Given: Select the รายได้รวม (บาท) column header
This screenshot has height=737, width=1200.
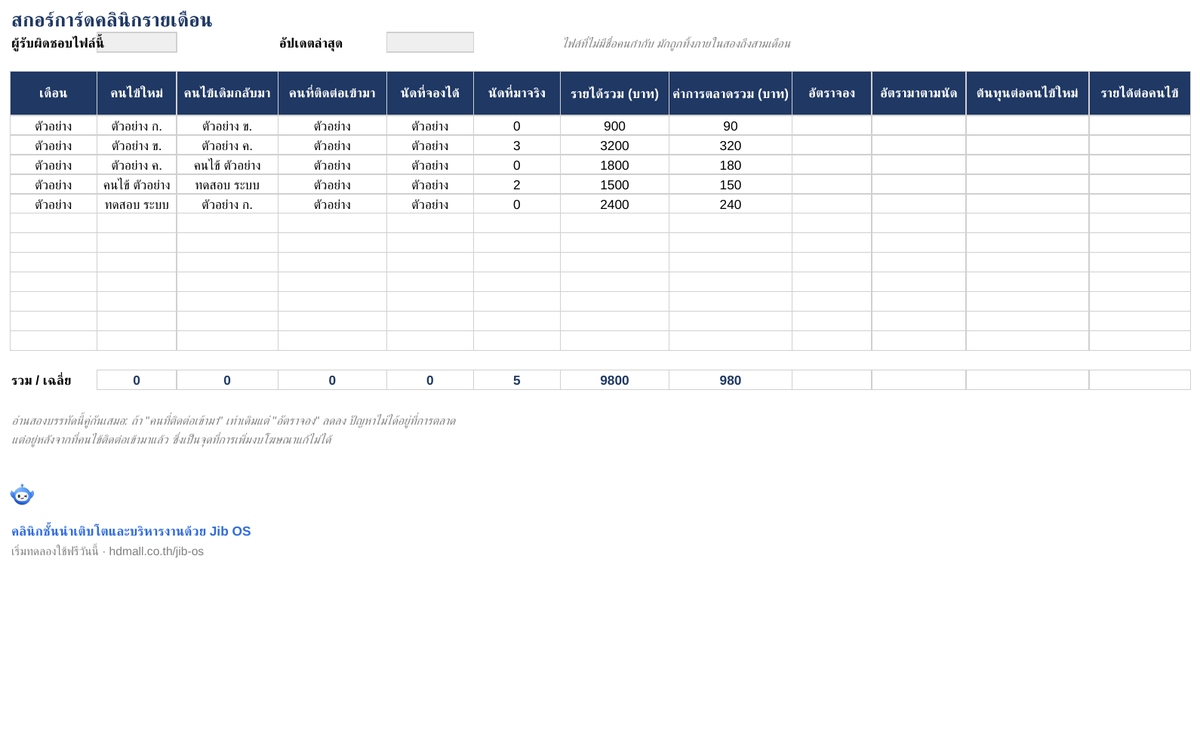Looking at the screenshot, I should [x=615, y=93].
